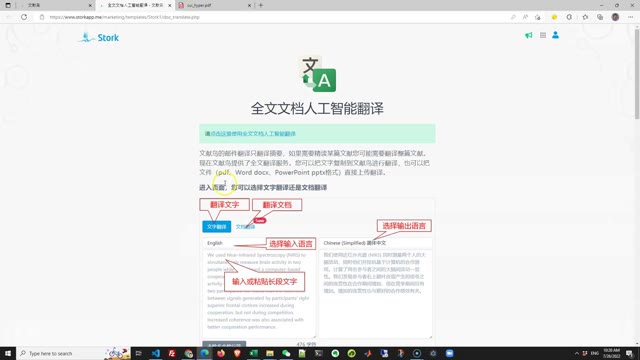
Task: Show hidden system tray icons
Action: click(x=577, y=353)
